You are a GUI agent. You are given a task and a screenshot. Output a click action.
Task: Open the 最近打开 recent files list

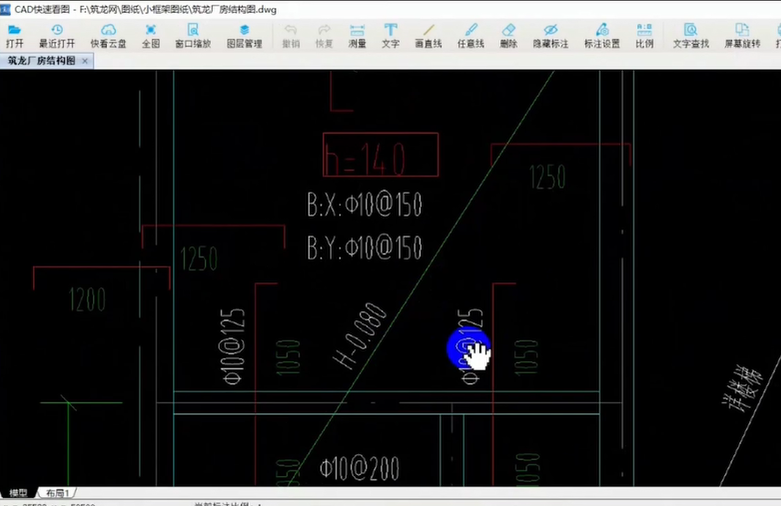57,35
